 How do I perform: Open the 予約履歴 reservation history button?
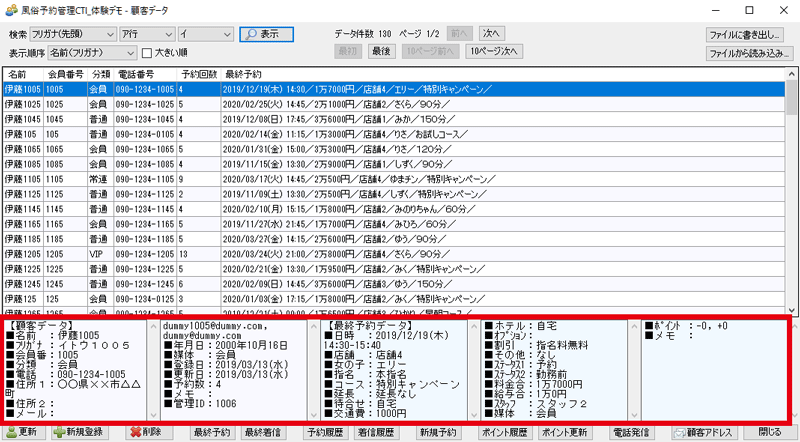(326, 432)
